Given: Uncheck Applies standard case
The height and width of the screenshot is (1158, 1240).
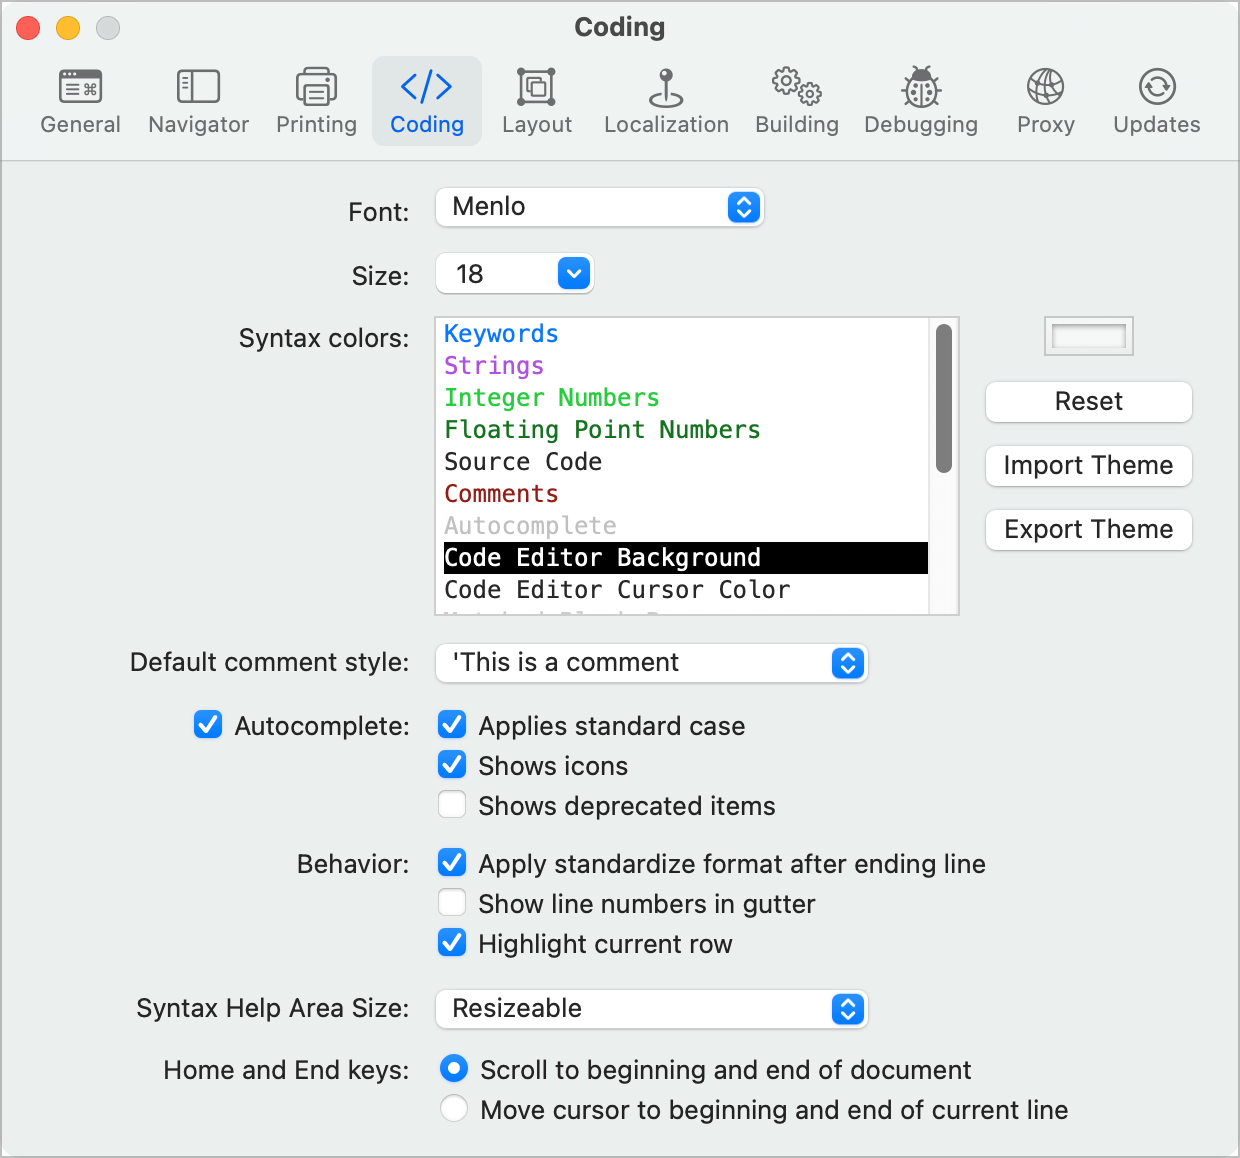Looking at the screenshot, I should pyautogui.click(x=452, y=724).
